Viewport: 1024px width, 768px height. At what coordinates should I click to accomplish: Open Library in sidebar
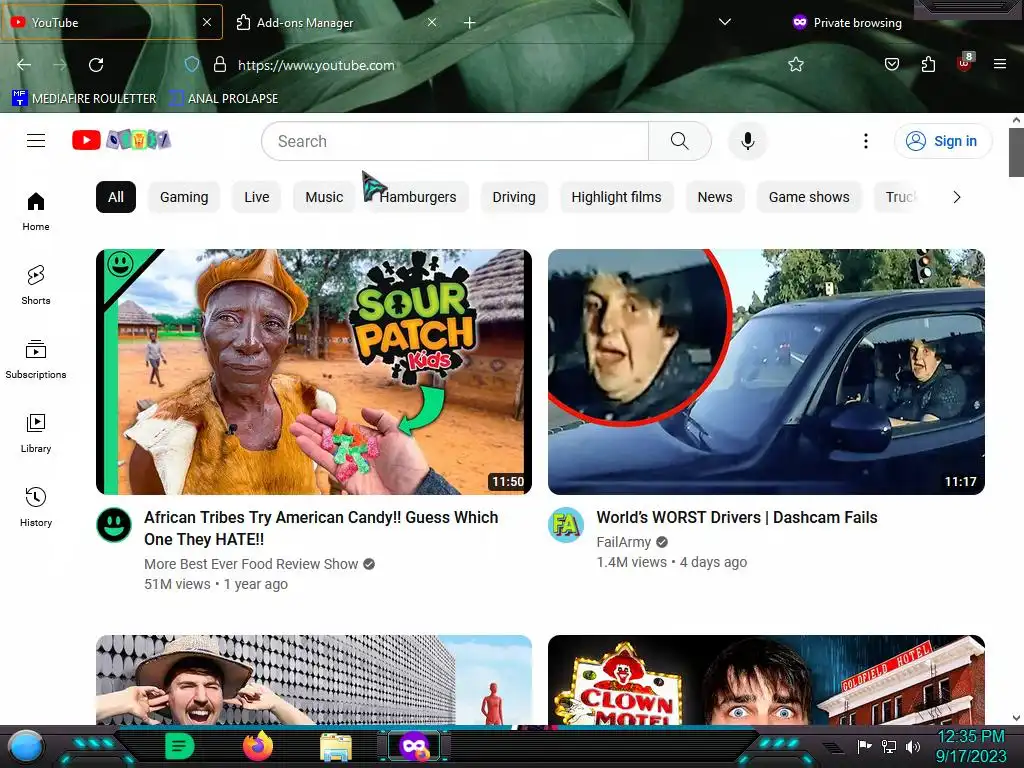[x=36, y=433]
